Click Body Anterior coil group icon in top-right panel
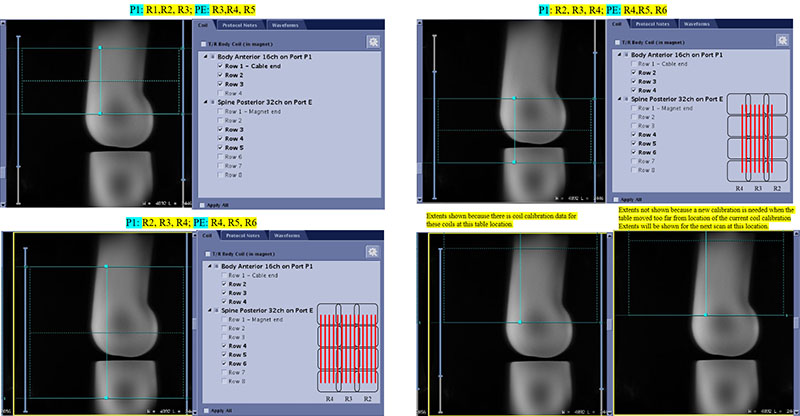This screenshot has height=416, width=800. click(x=625, y=53)
